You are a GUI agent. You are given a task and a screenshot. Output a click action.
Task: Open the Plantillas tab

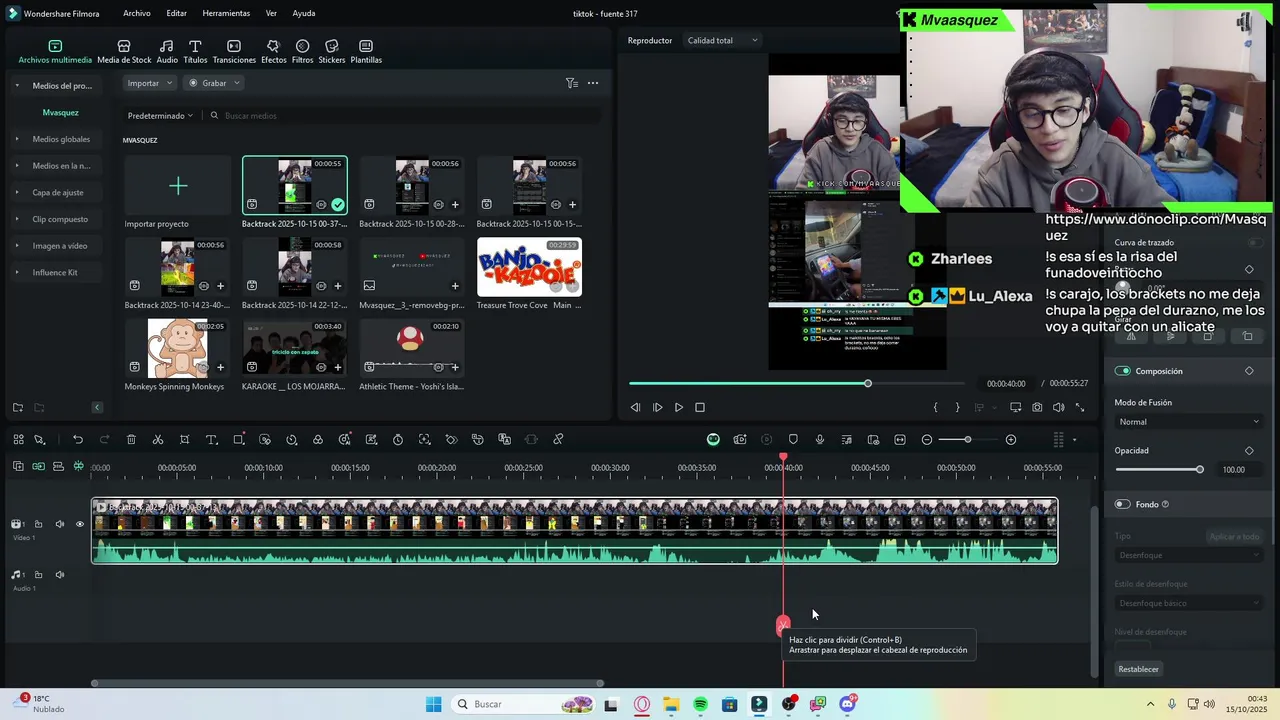click(x=366, y=52)
